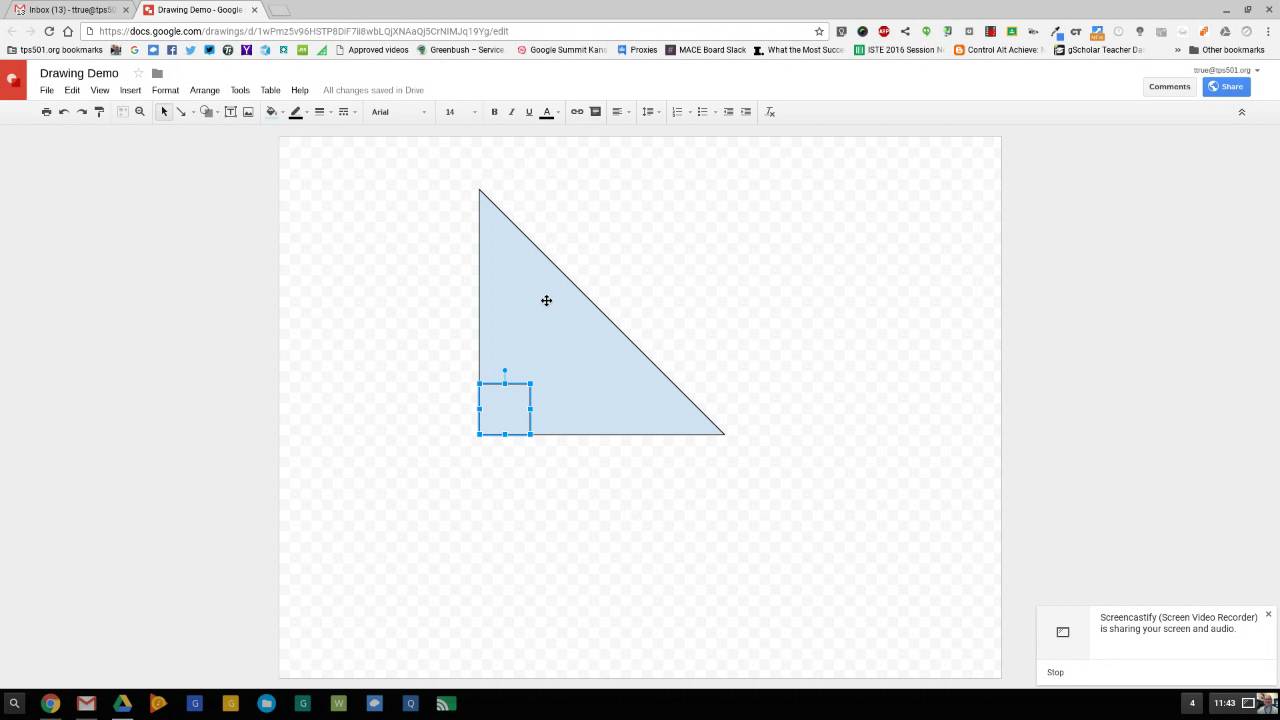Toggle Italic text formatting

coord(511,112)
